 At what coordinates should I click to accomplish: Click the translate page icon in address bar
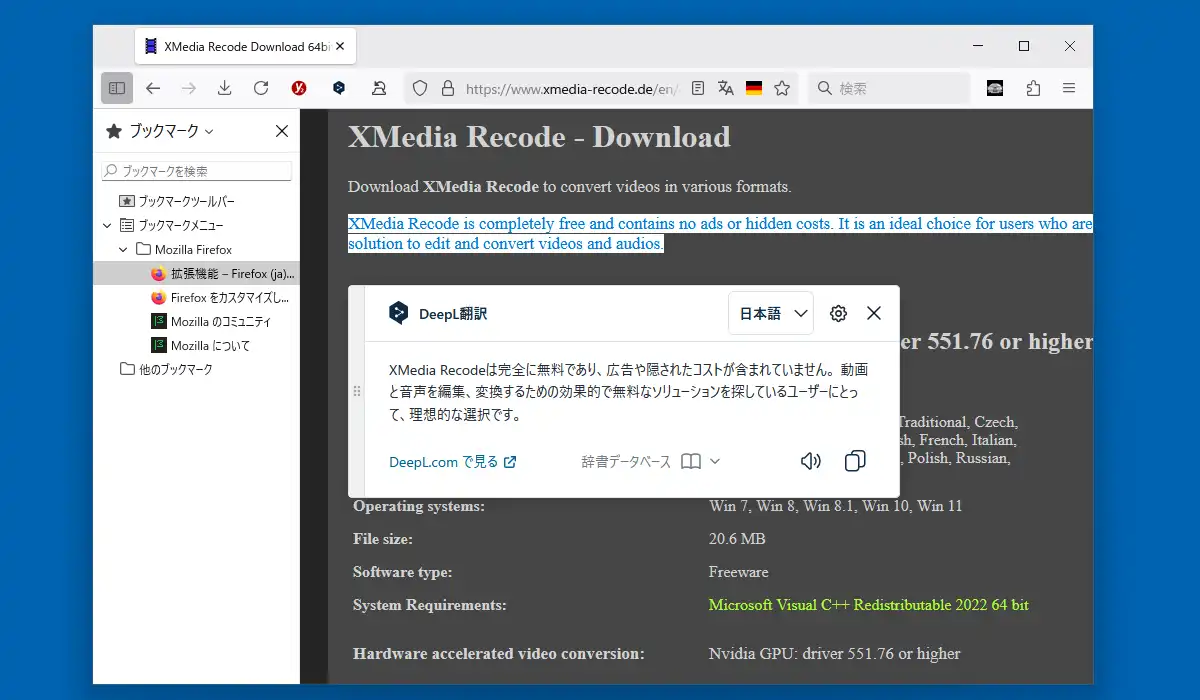pos(726,88)
